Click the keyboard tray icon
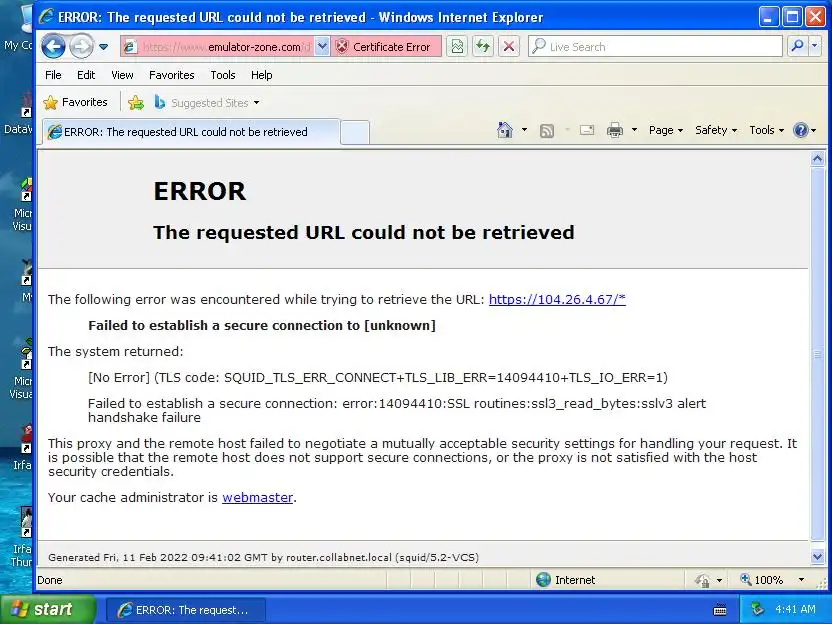The image size is (832, 624). point(720,610)
